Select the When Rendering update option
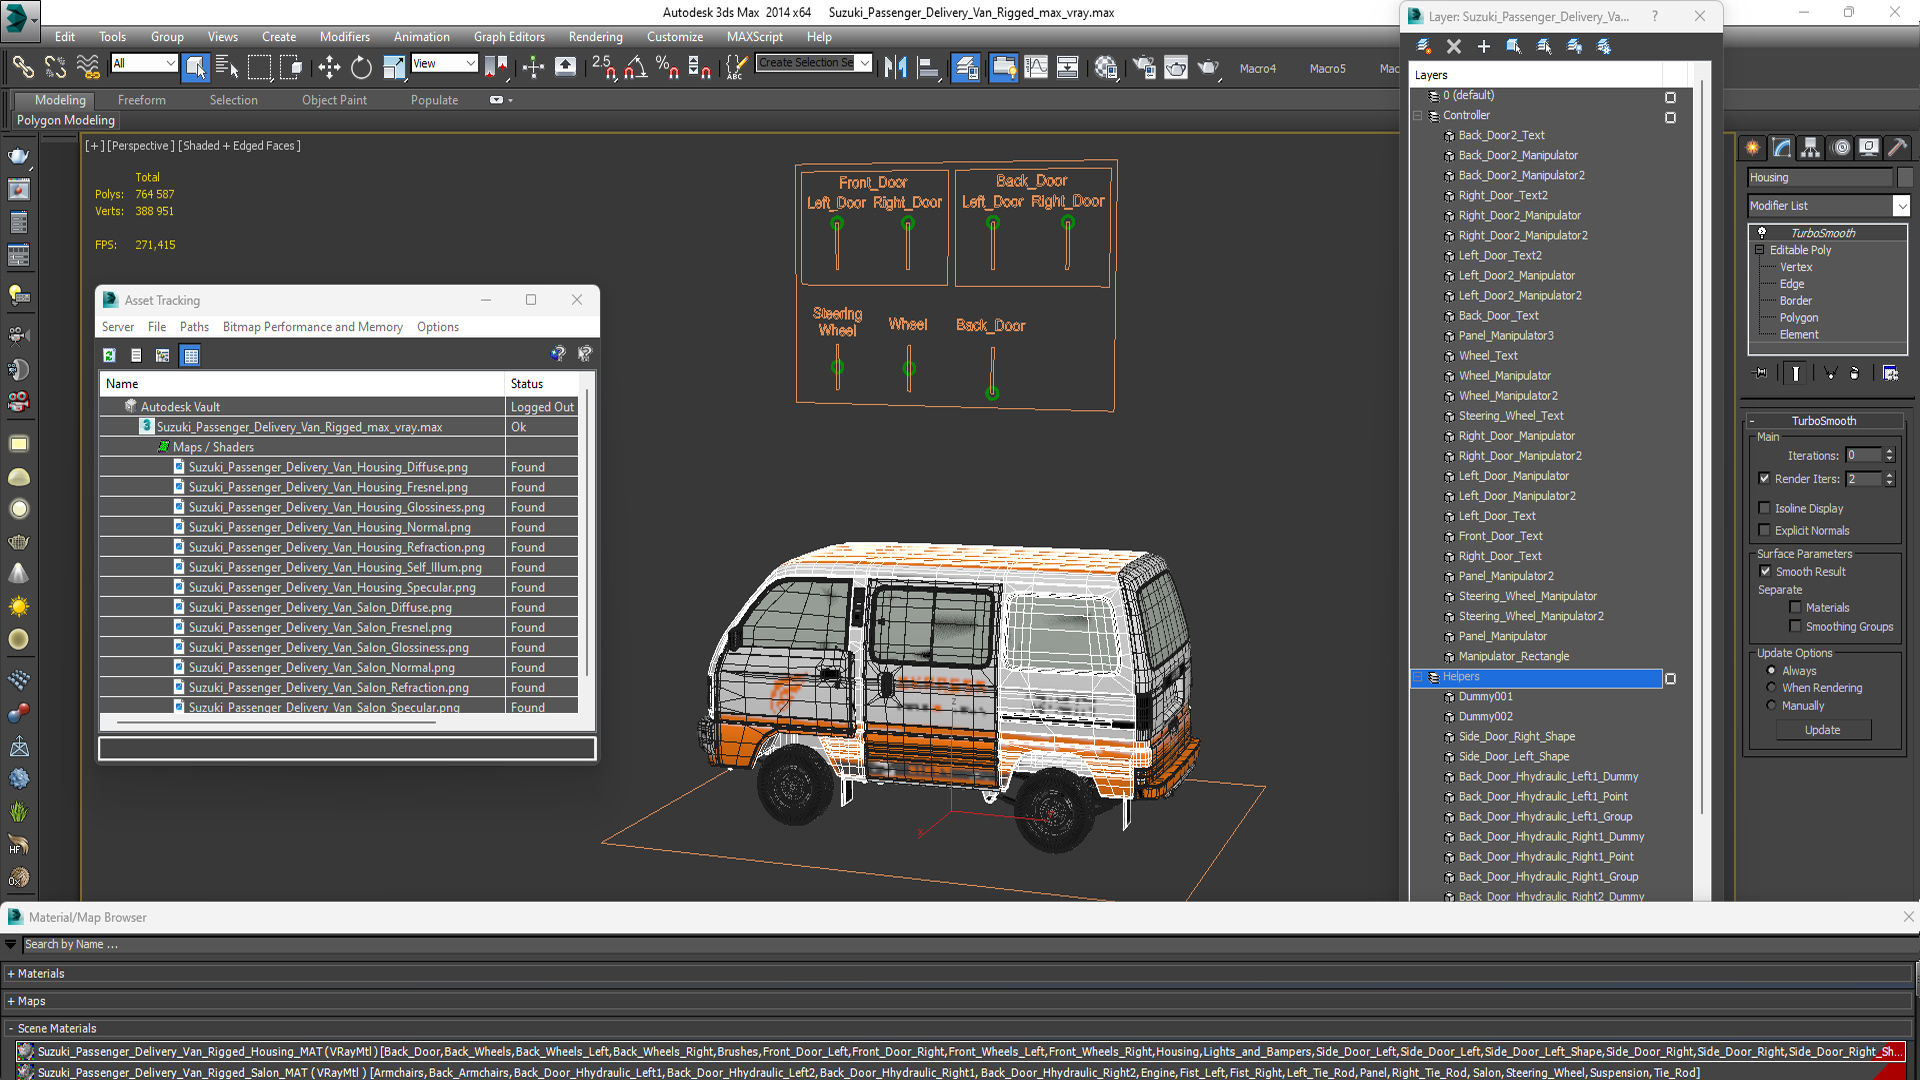1920x1080 pixels. click(1772, 687)
